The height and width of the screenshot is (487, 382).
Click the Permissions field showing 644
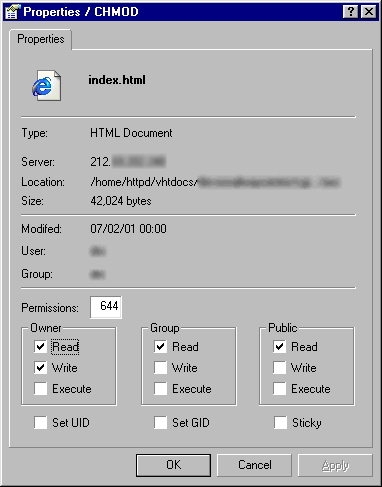click(x=106, y=307)
